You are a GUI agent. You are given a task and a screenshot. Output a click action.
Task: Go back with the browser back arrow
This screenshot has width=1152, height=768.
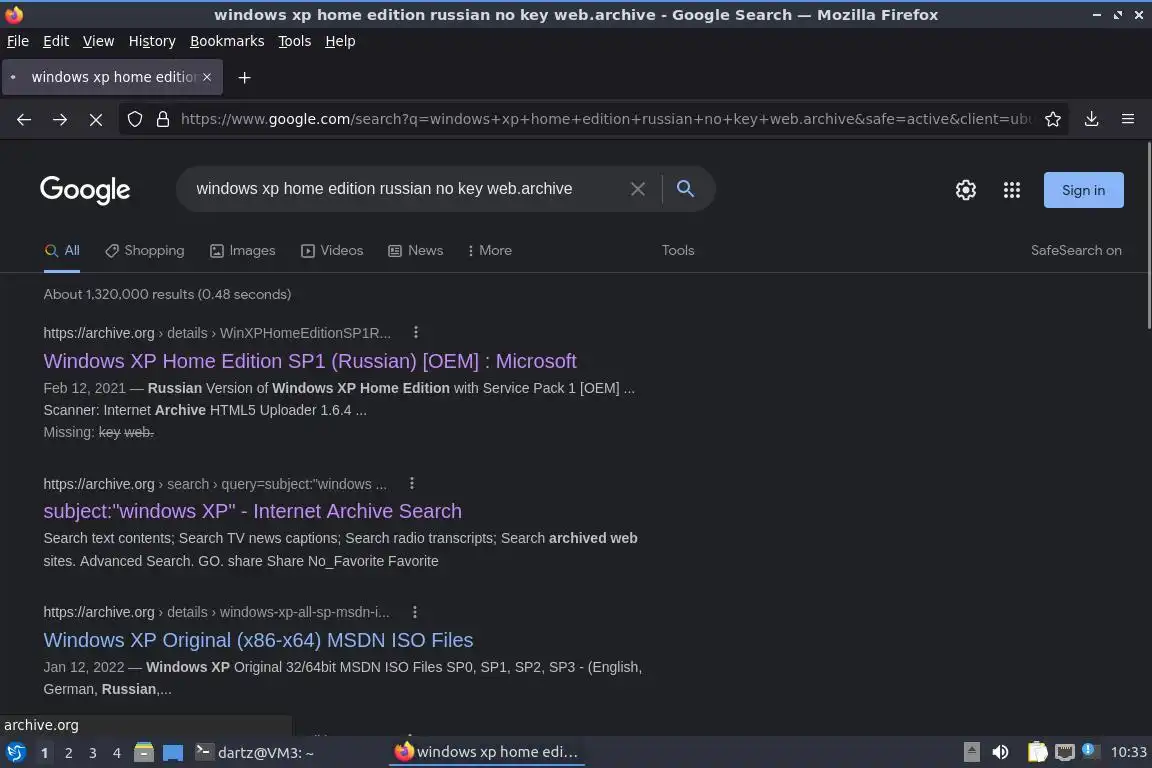24,119
